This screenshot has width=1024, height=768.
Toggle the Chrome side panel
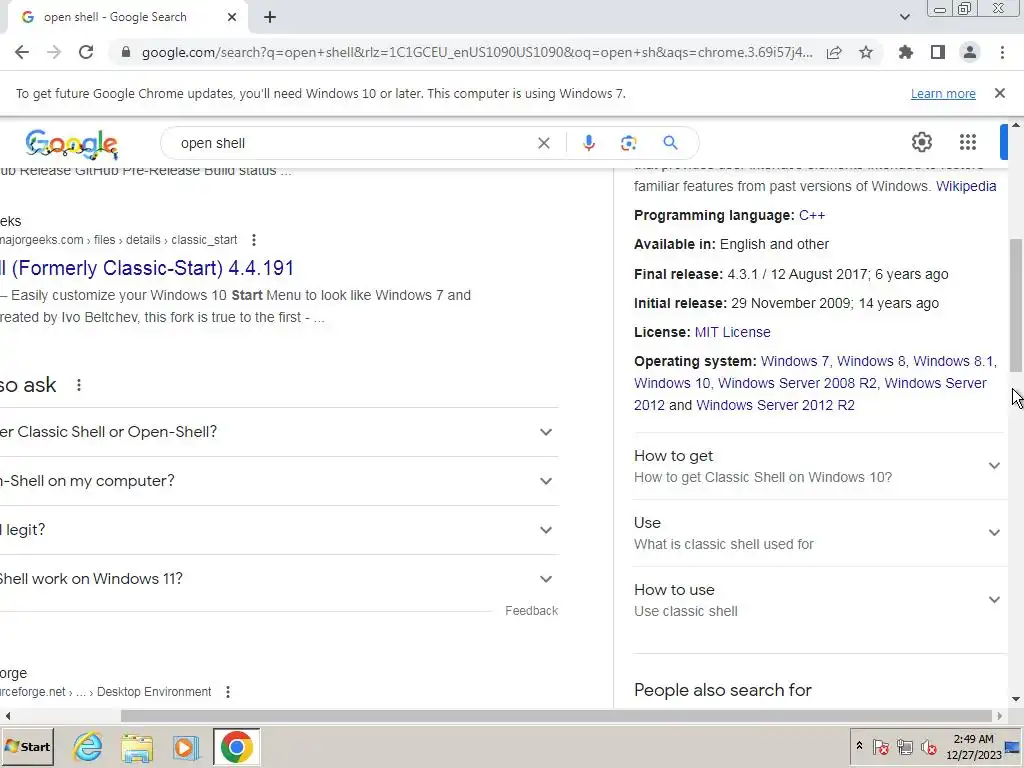(938, 52)
